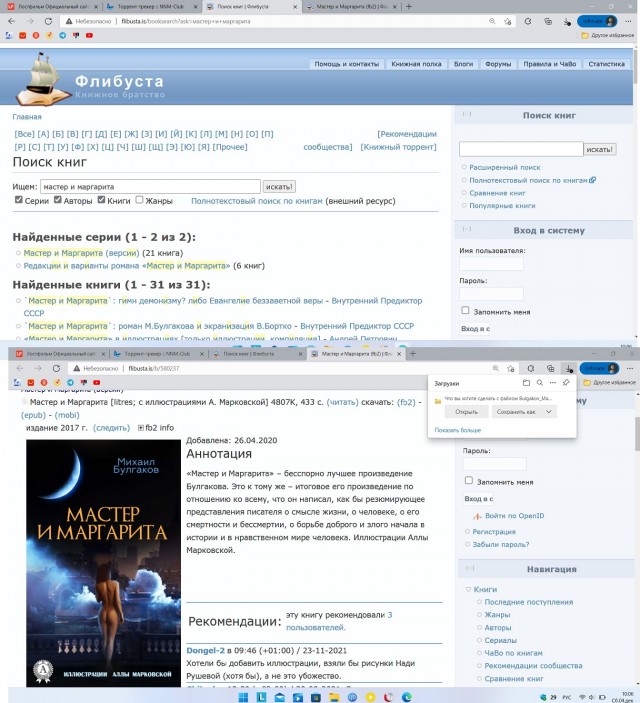Viewport: 640px width, 703px height.
Task: Uncheck the Книги checkbox
Action: [x=101, y=200]
